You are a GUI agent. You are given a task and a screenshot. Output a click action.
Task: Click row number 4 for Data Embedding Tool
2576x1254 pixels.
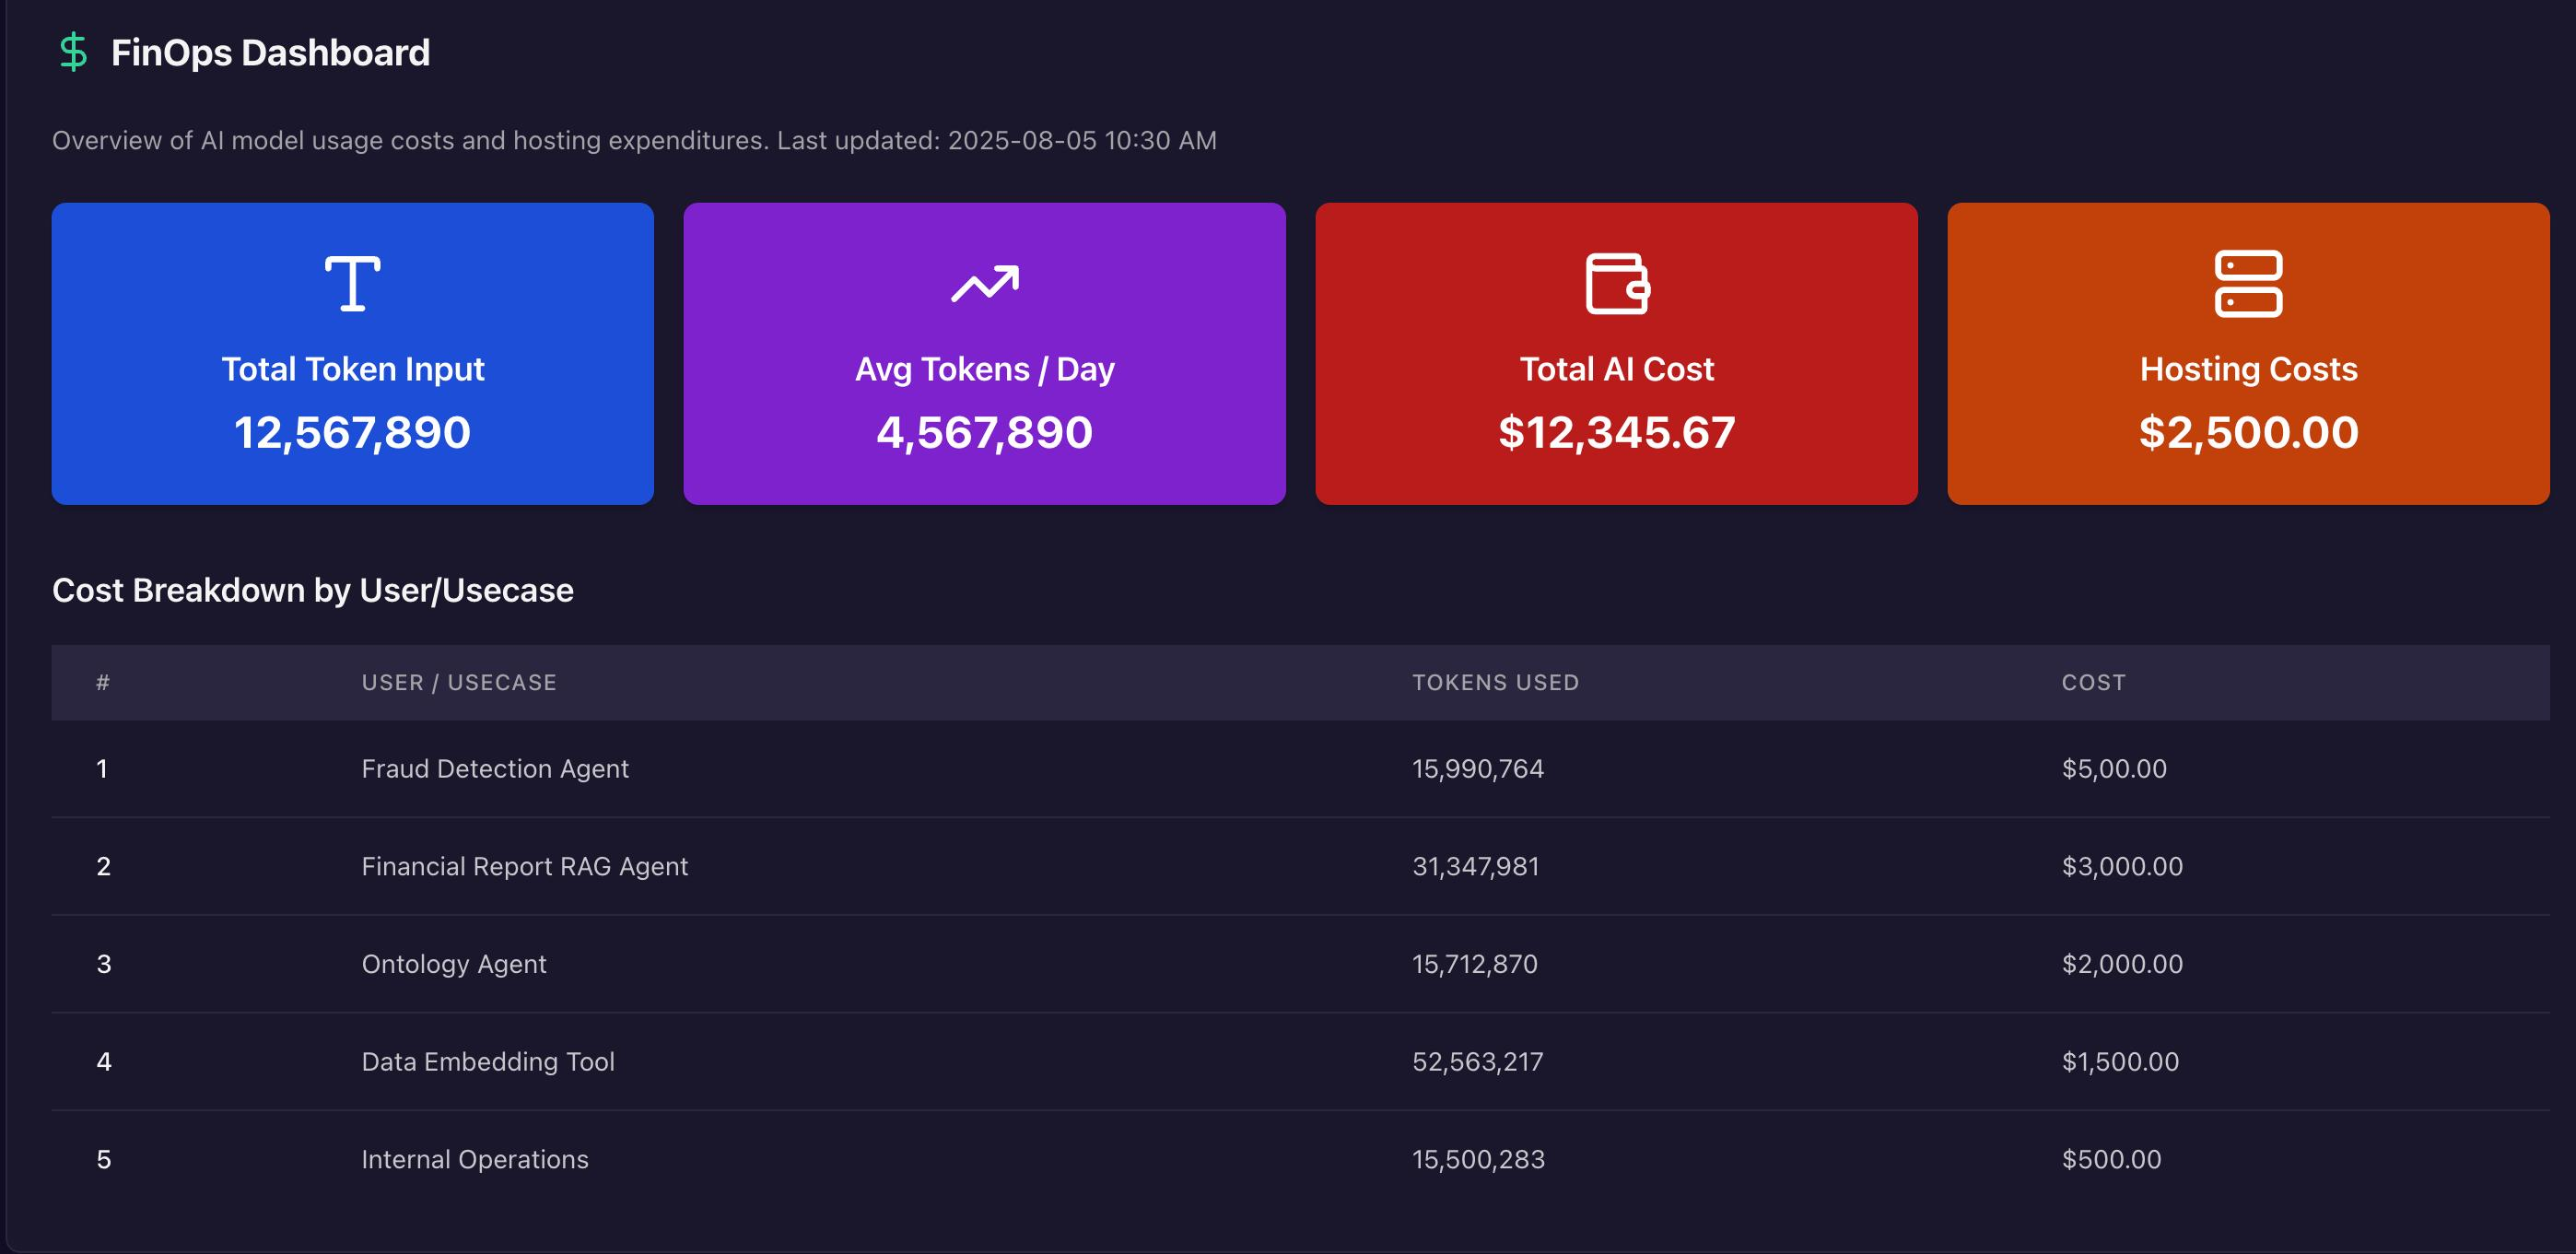tap(103, 1061)
